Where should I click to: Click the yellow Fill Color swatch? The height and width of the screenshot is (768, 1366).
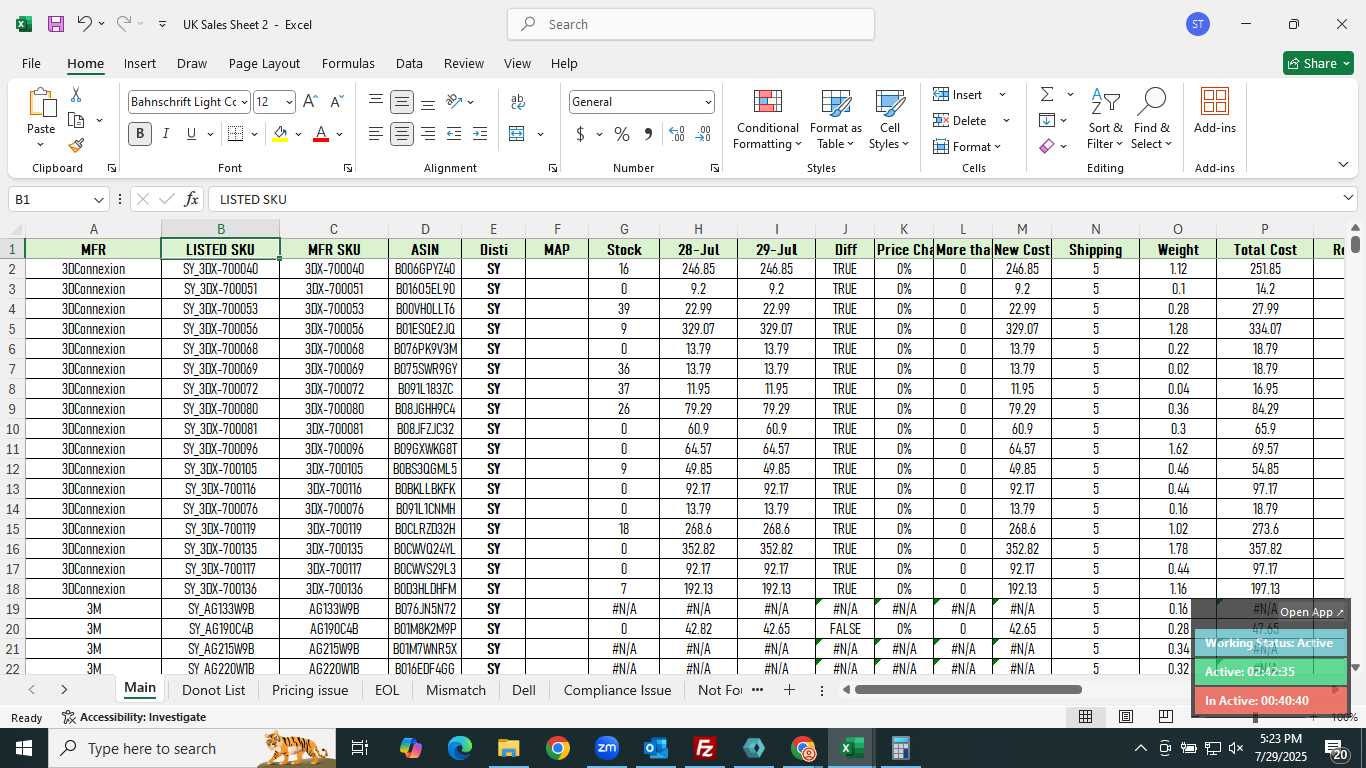click(x=280, y=134)
